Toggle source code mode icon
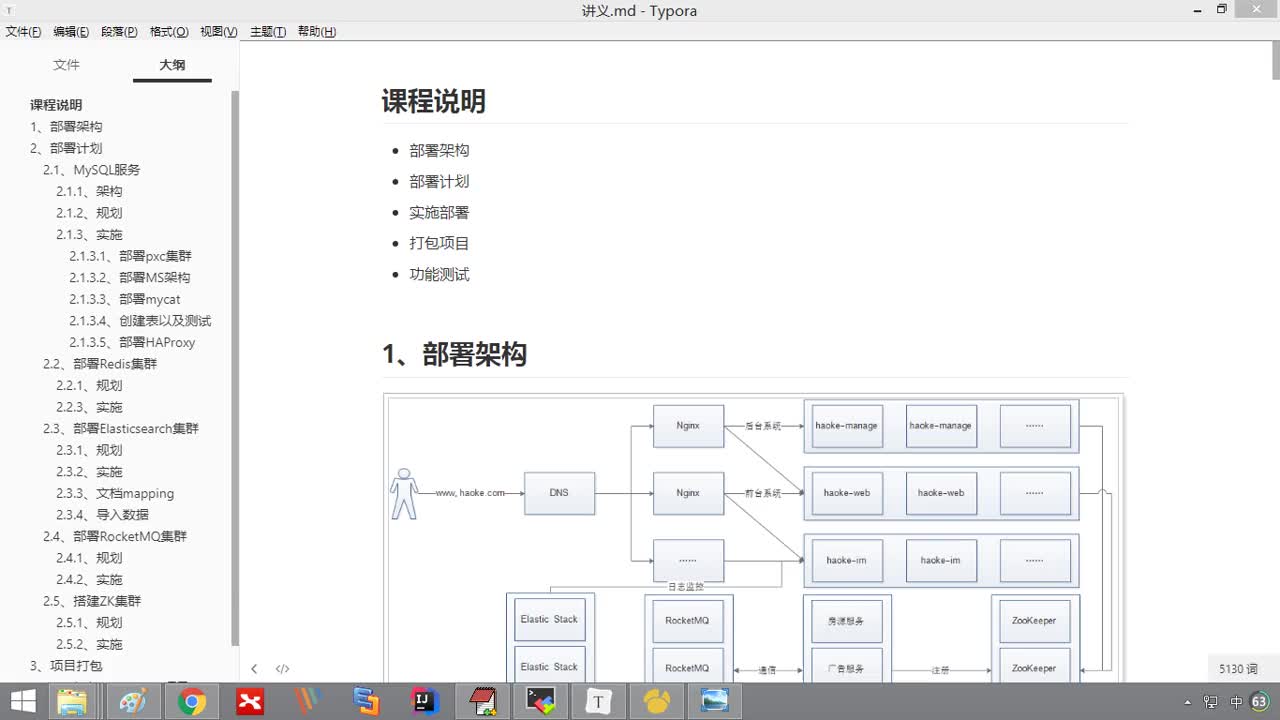Image resolution: width=1280 pixels, height=720 pixels. click(x=282, y=669)
